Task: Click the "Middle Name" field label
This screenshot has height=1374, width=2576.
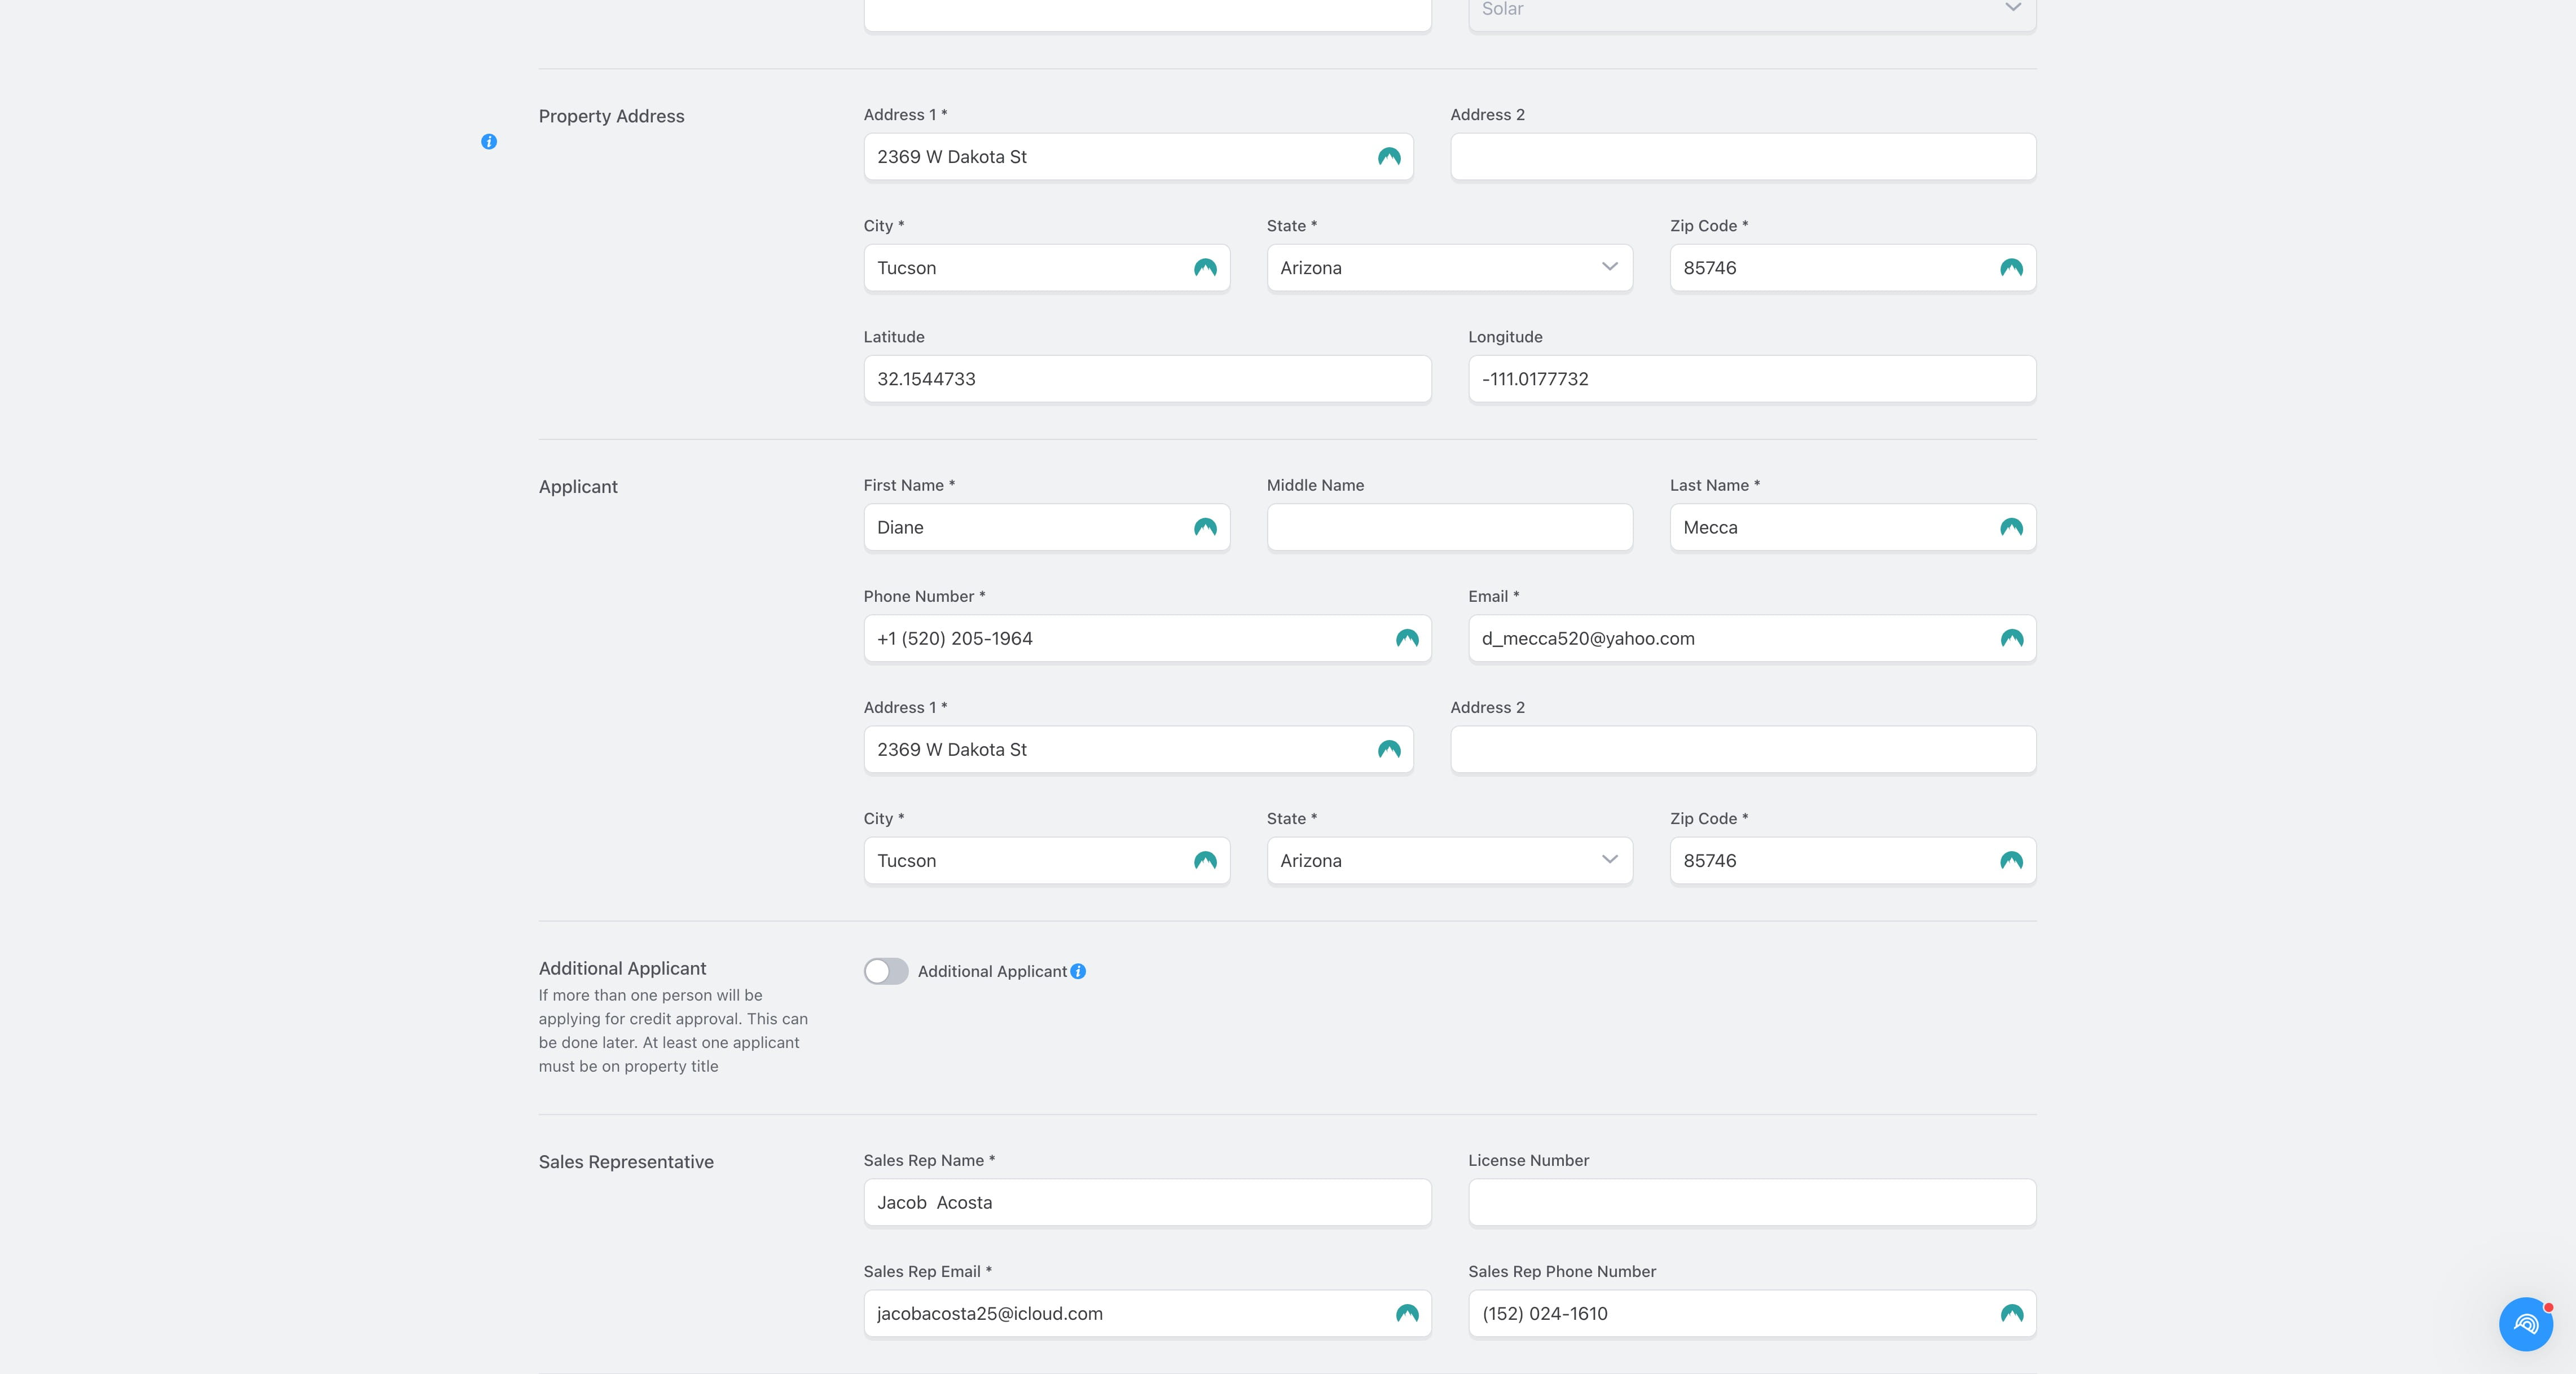Action: 1315,485
